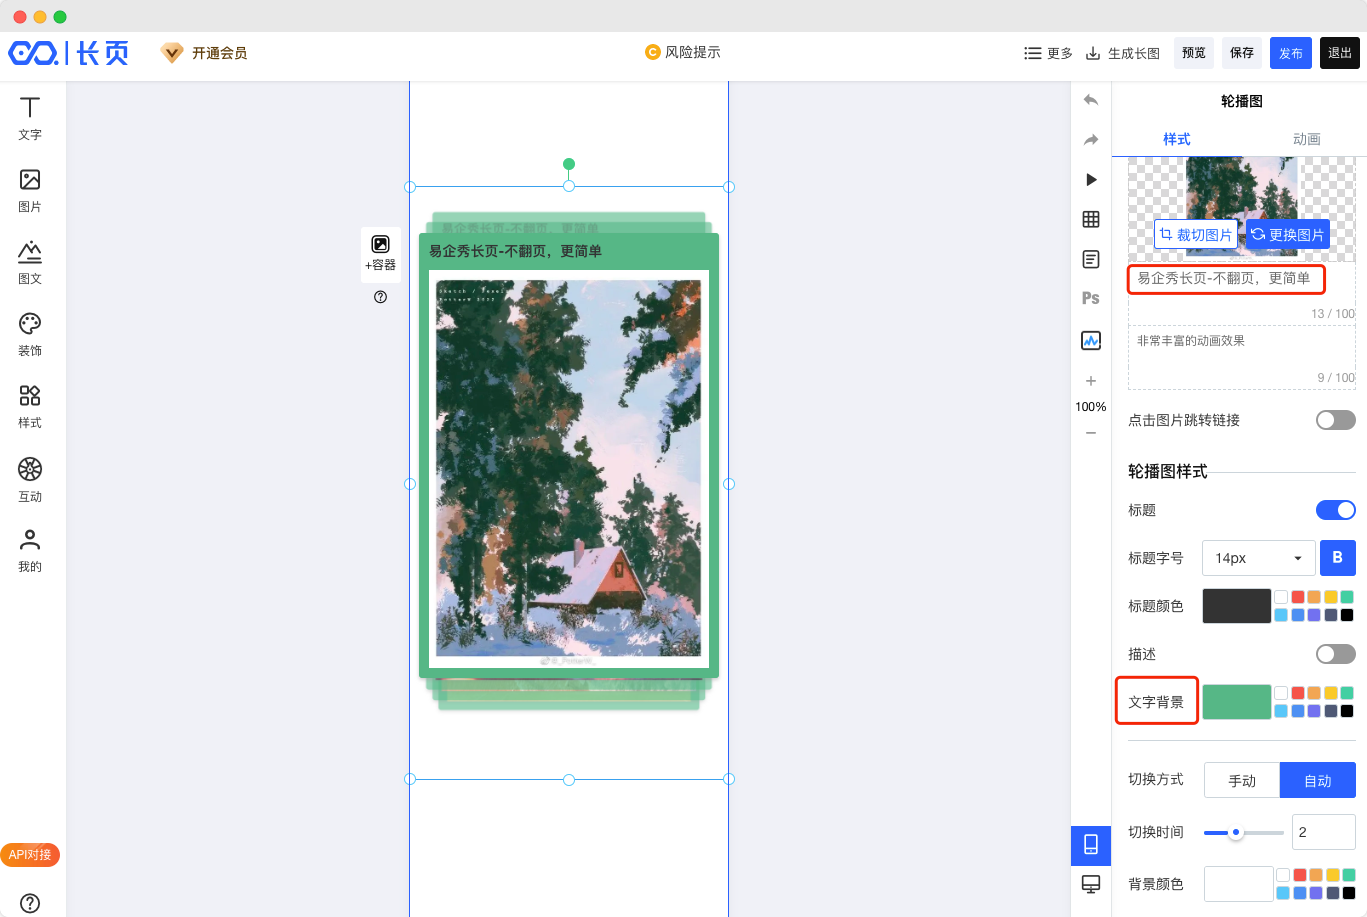Click the redo arrow icon
This screenshot has width=1367, height=917.
click(x=1091, y=140)
